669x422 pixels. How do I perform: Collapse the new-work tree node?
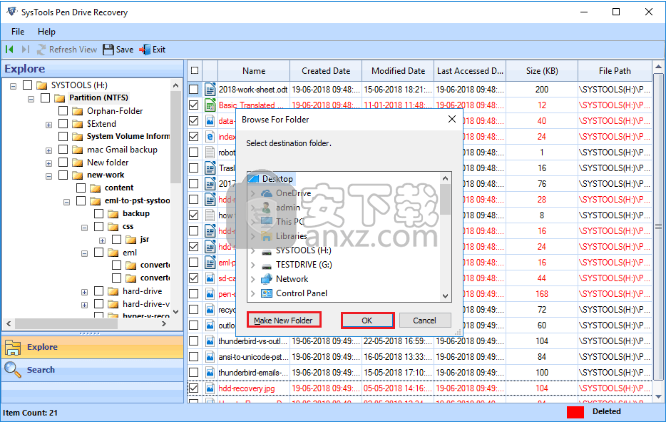point(49,176)
